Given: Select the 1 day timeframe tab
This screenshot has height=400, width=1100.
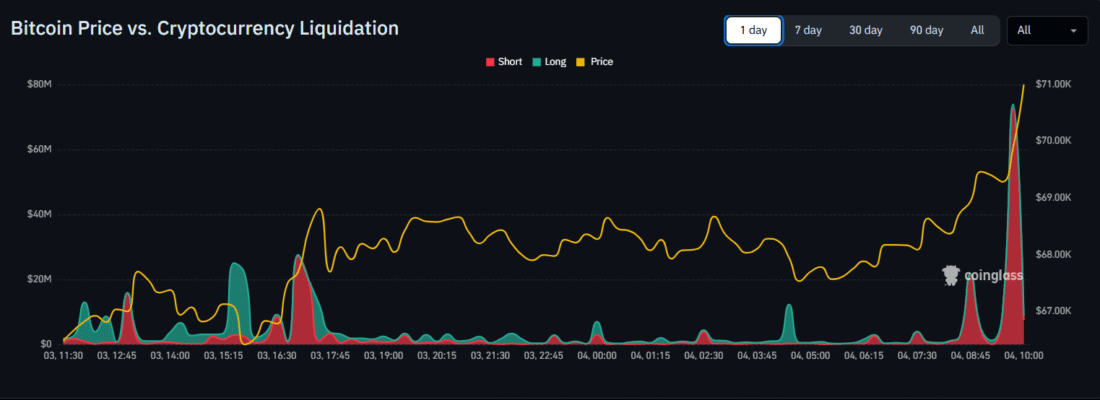Looking at the screenshot, I should 753,30.
